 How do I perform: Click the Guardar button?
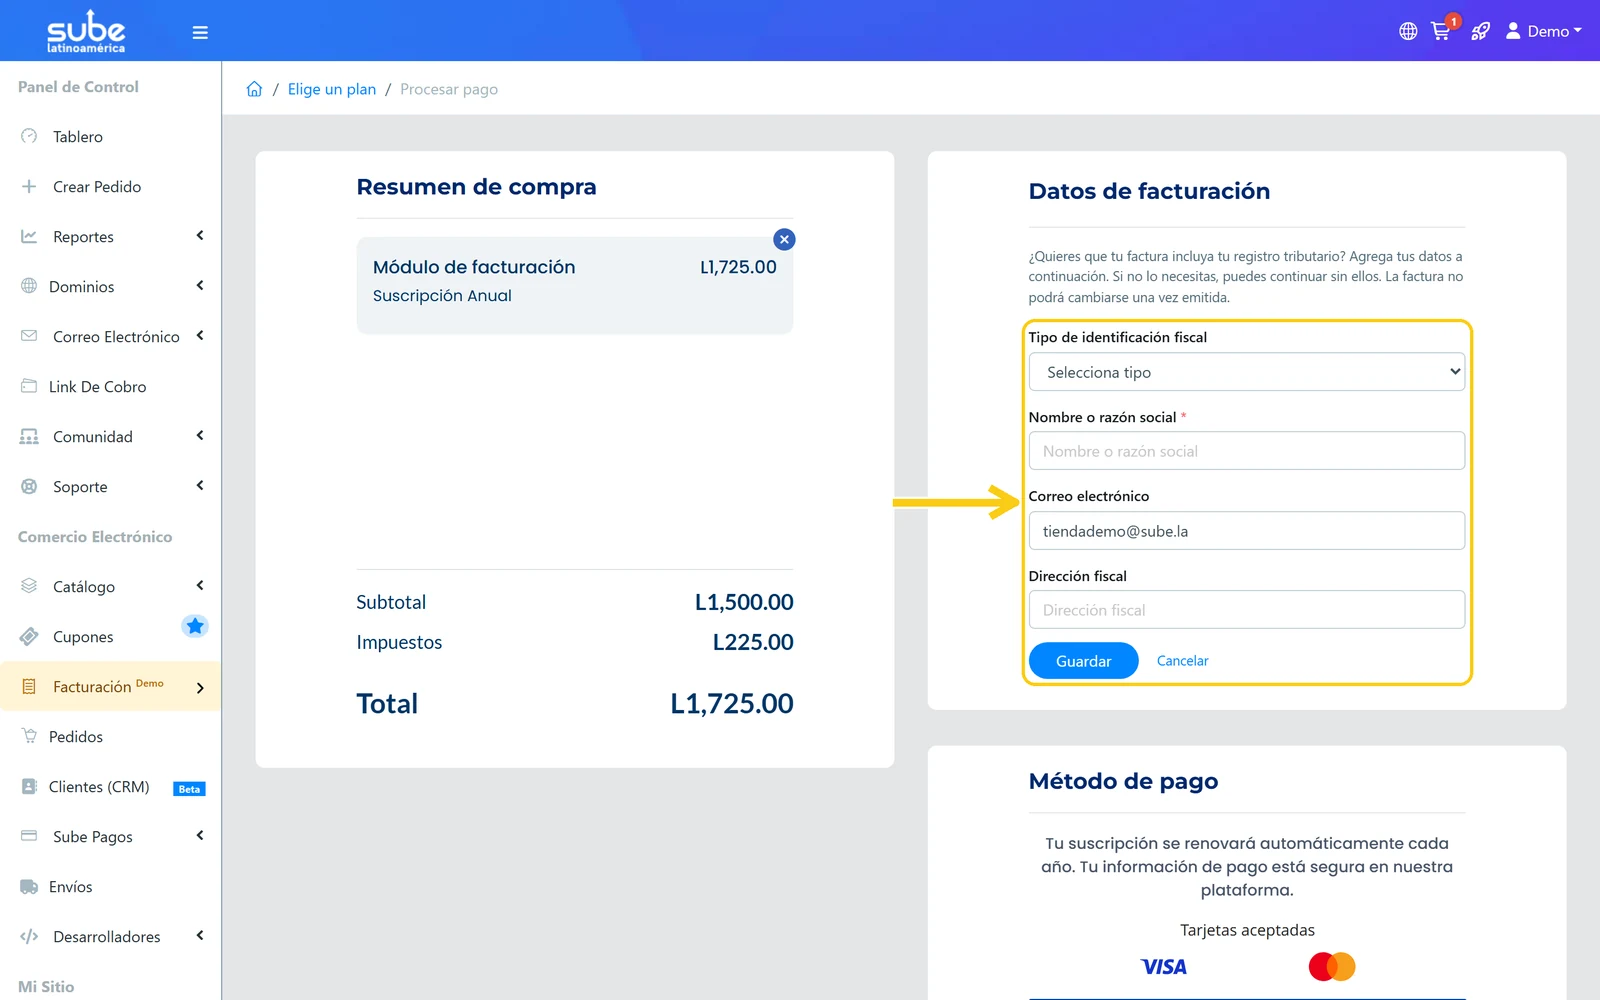coord(1083,661)
